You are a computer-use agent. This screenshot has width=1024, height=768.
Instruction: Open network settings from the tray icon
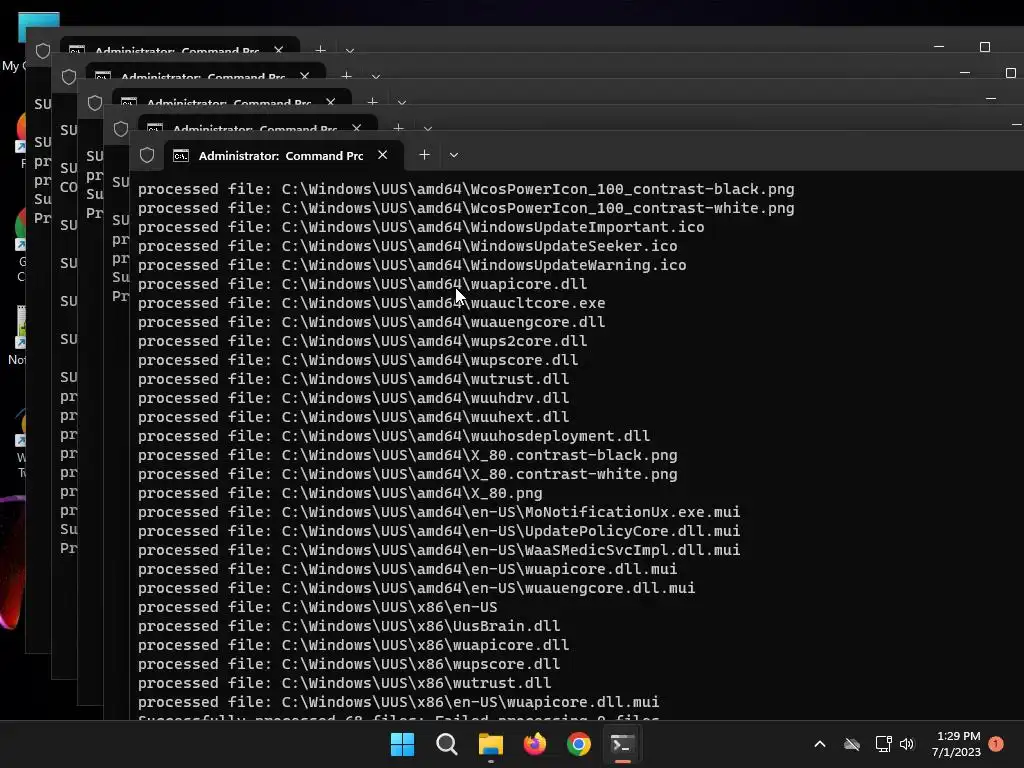tap(883, 744)
